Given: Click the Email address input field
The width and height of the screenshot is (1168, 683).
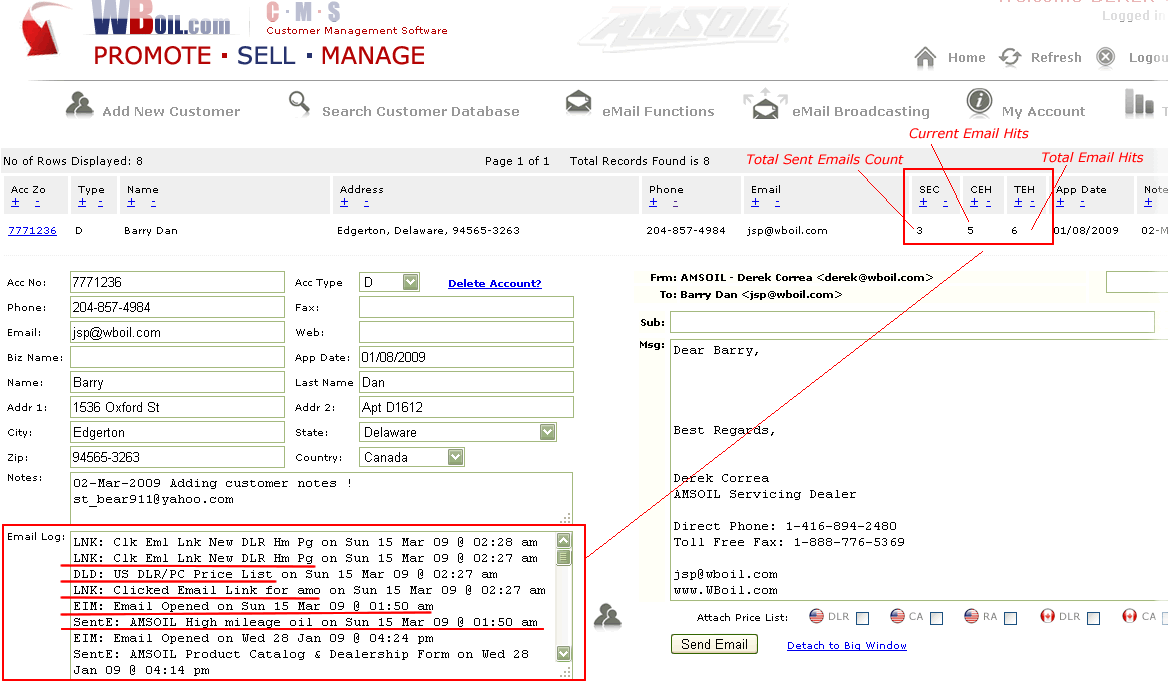Looking at the screenshot, I should 177,332.
